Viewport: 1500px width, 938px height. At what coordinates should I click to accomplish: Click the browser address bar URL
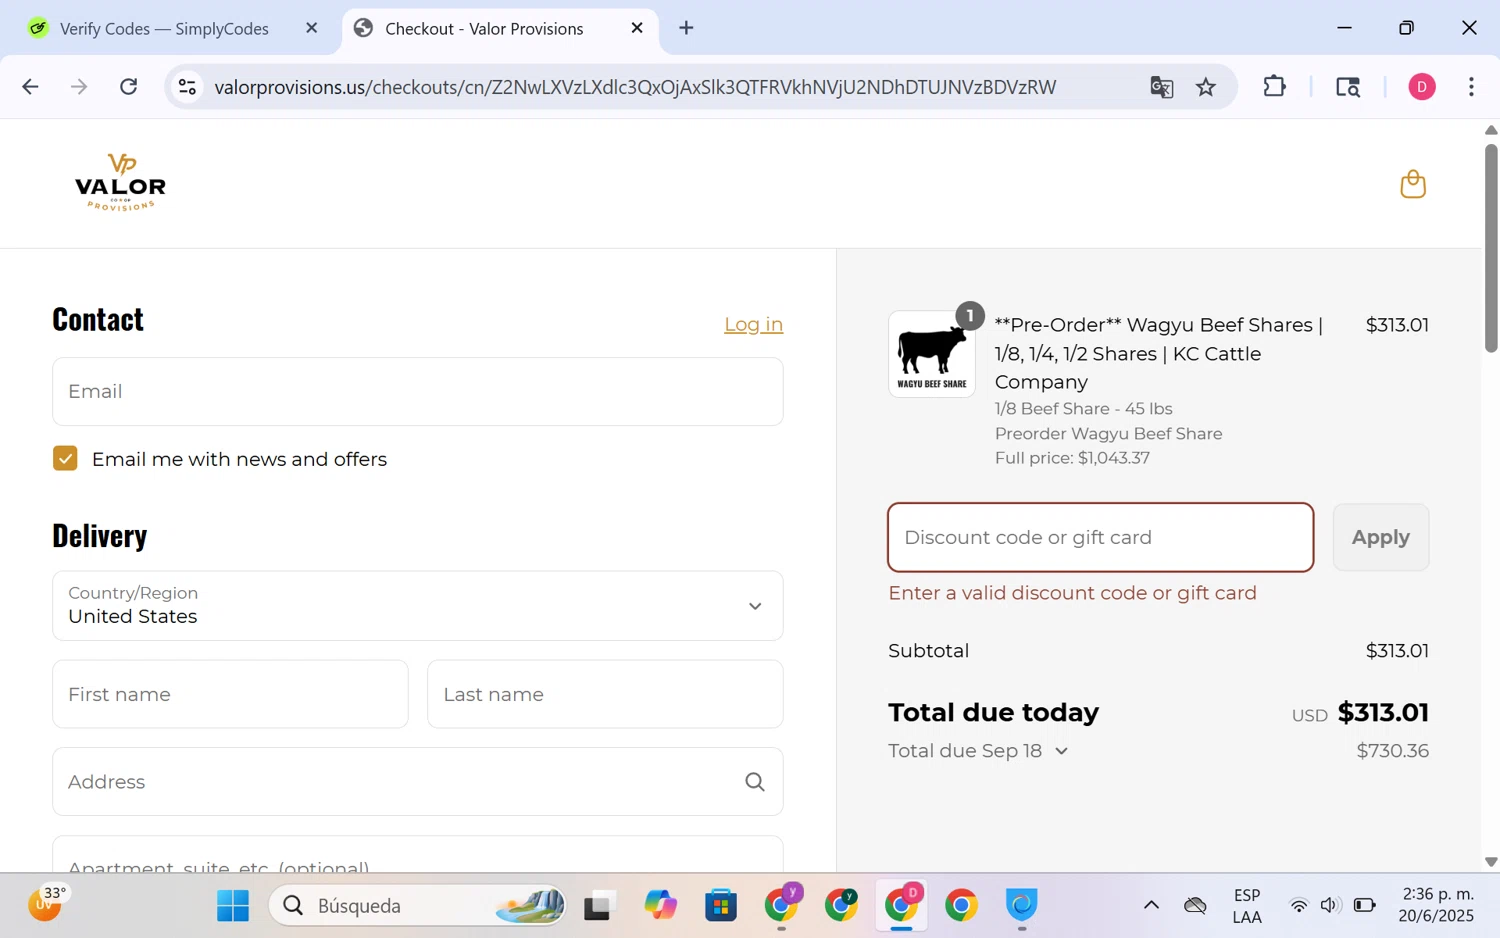coord(635,87)
